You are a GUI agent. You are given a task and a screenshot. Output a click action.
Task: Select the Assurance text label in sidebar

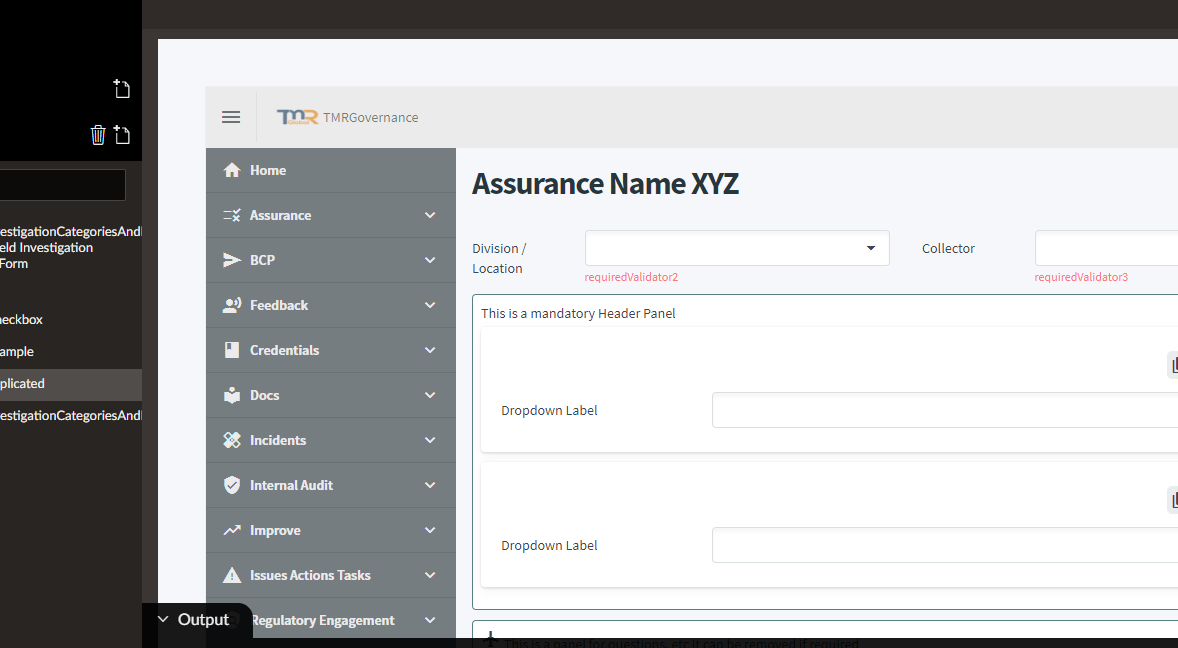point(280,215)
